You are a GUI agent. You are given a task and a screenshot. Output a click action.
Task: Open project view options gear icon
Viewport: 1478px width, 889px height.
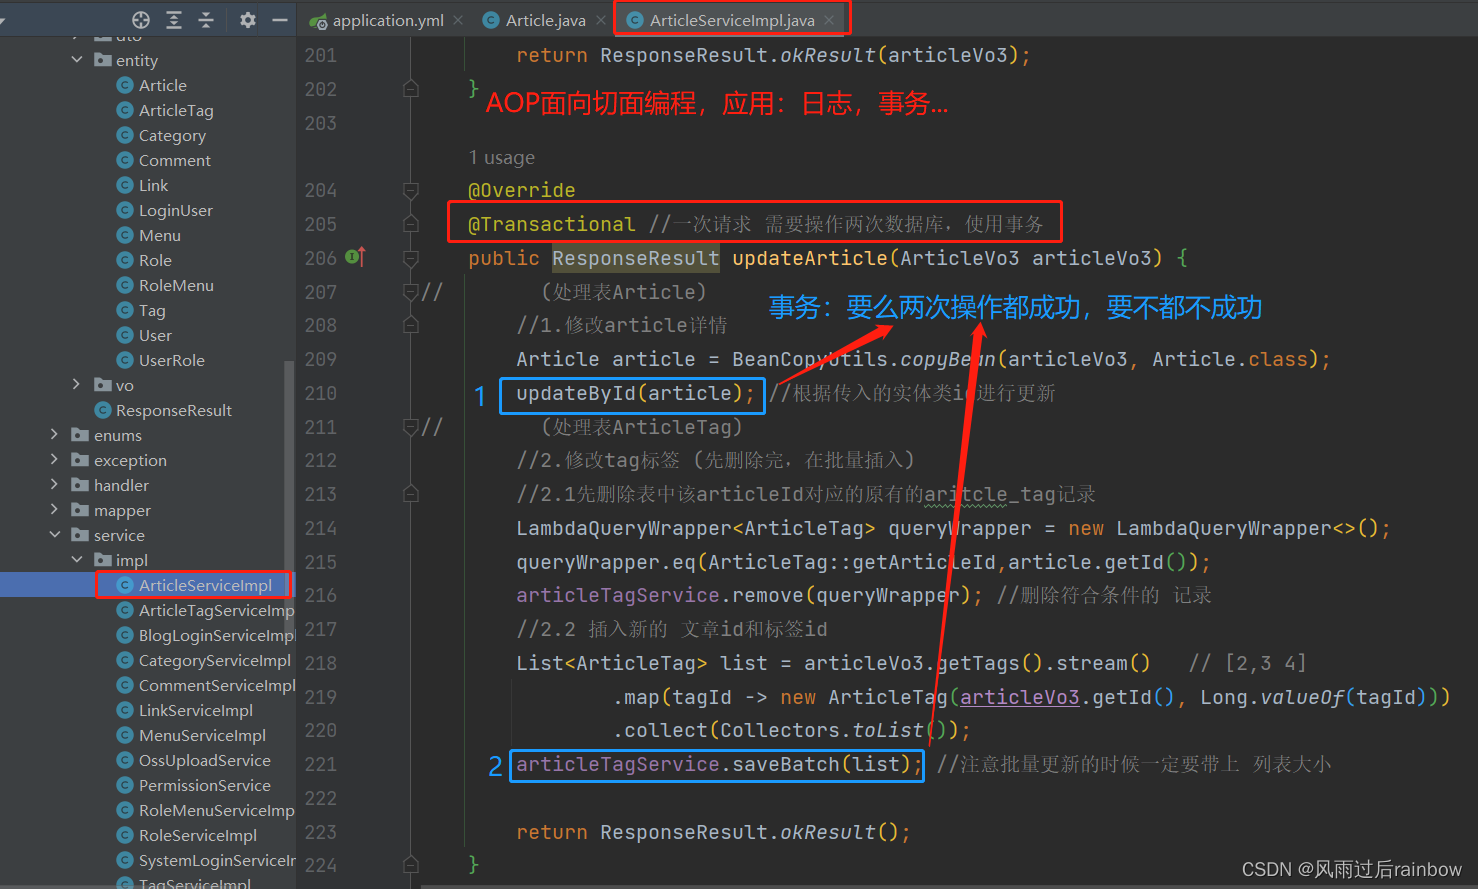[x=248, y=20]
